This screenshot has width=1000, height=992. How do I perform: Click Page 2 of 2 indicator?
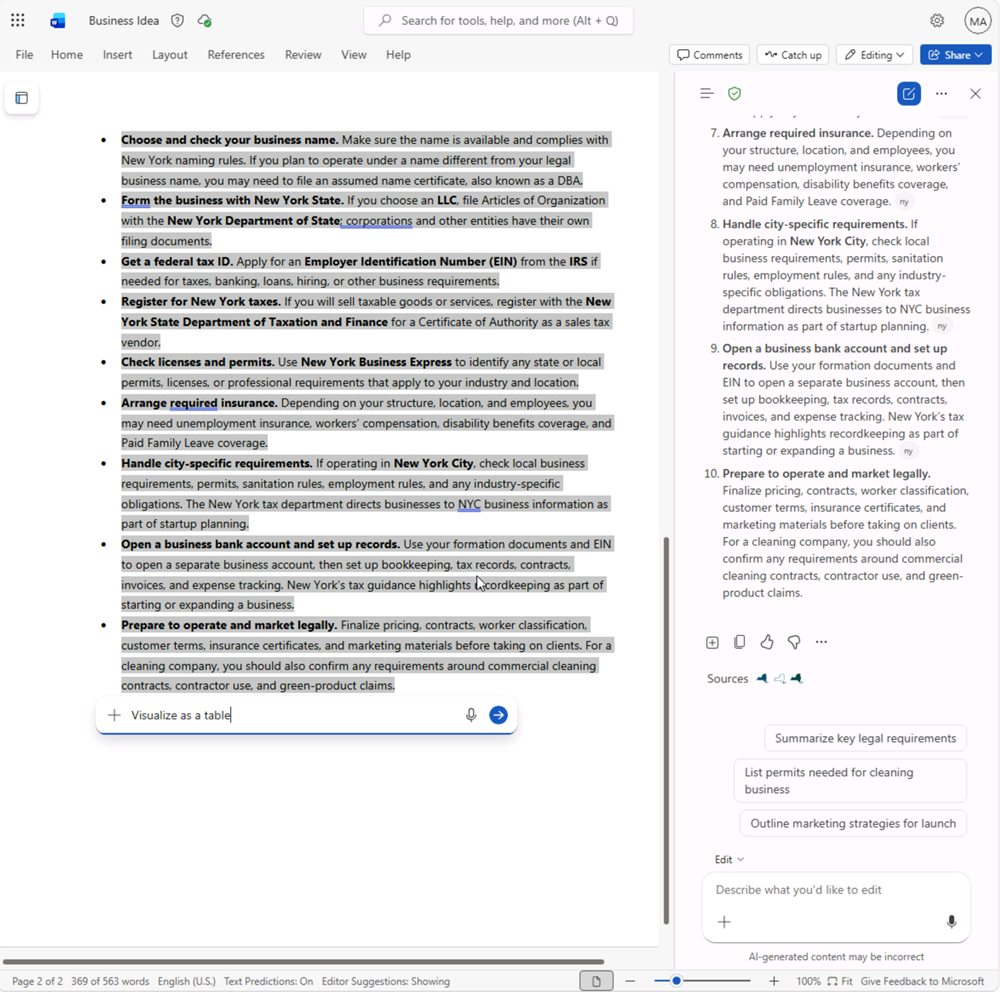(x=37, y=981)
